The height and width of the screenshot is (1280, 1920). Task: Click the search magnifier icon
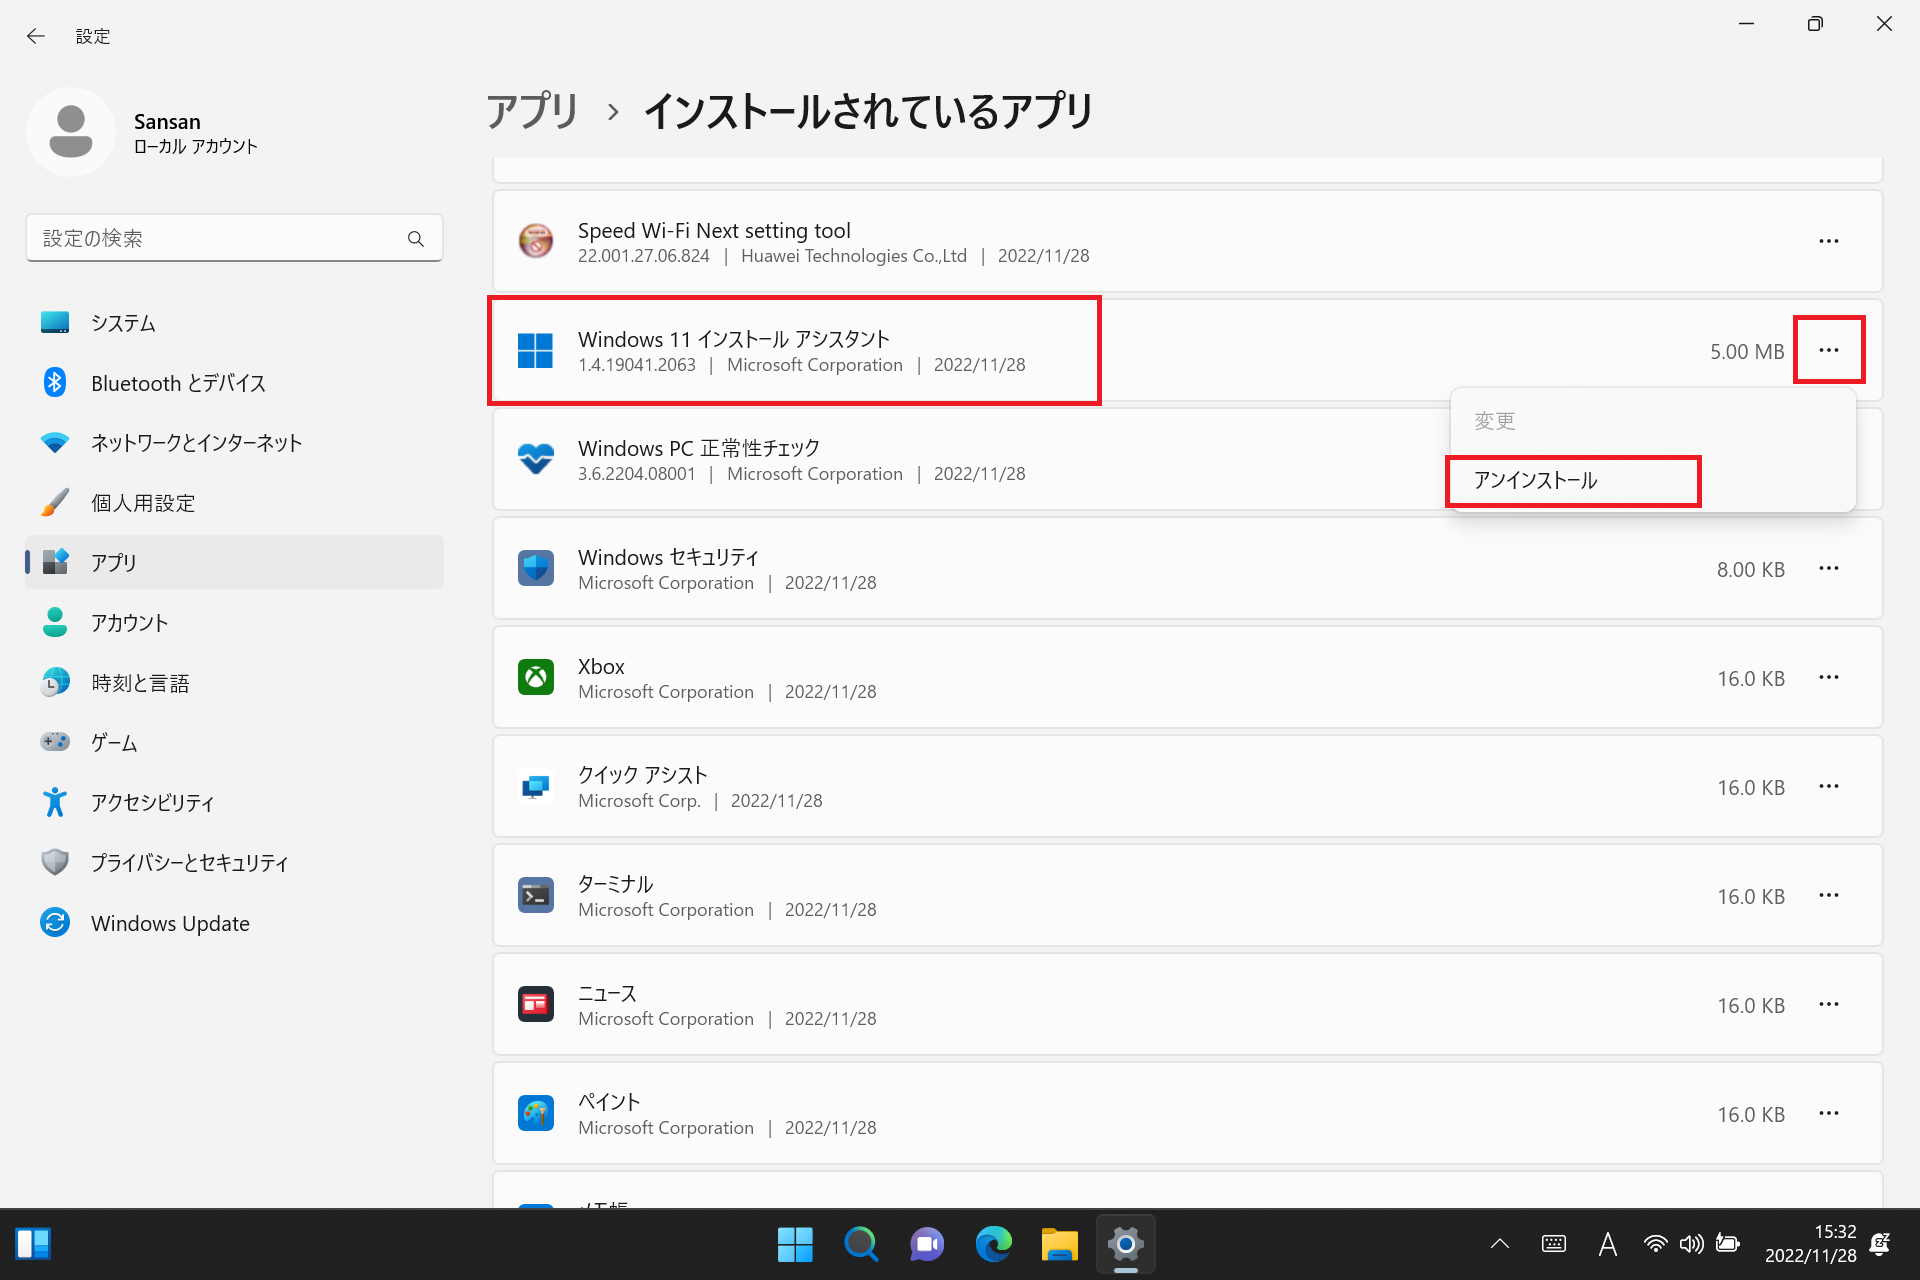(x=416, y=239)
